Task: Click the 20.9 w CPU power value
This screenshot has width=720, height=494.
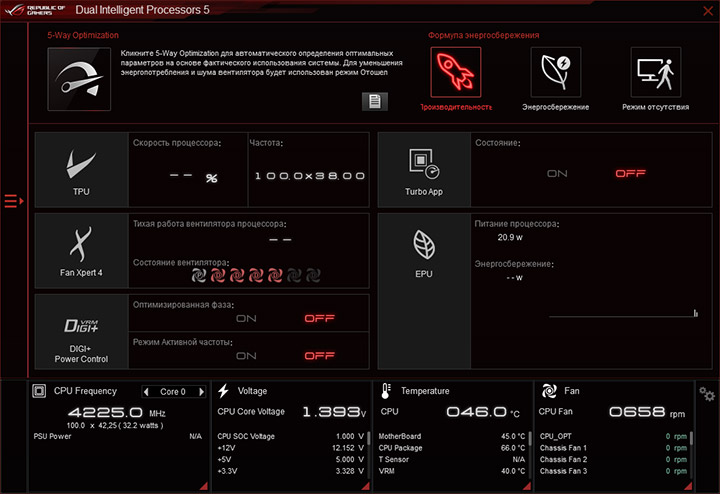Action: pos(510,237)
